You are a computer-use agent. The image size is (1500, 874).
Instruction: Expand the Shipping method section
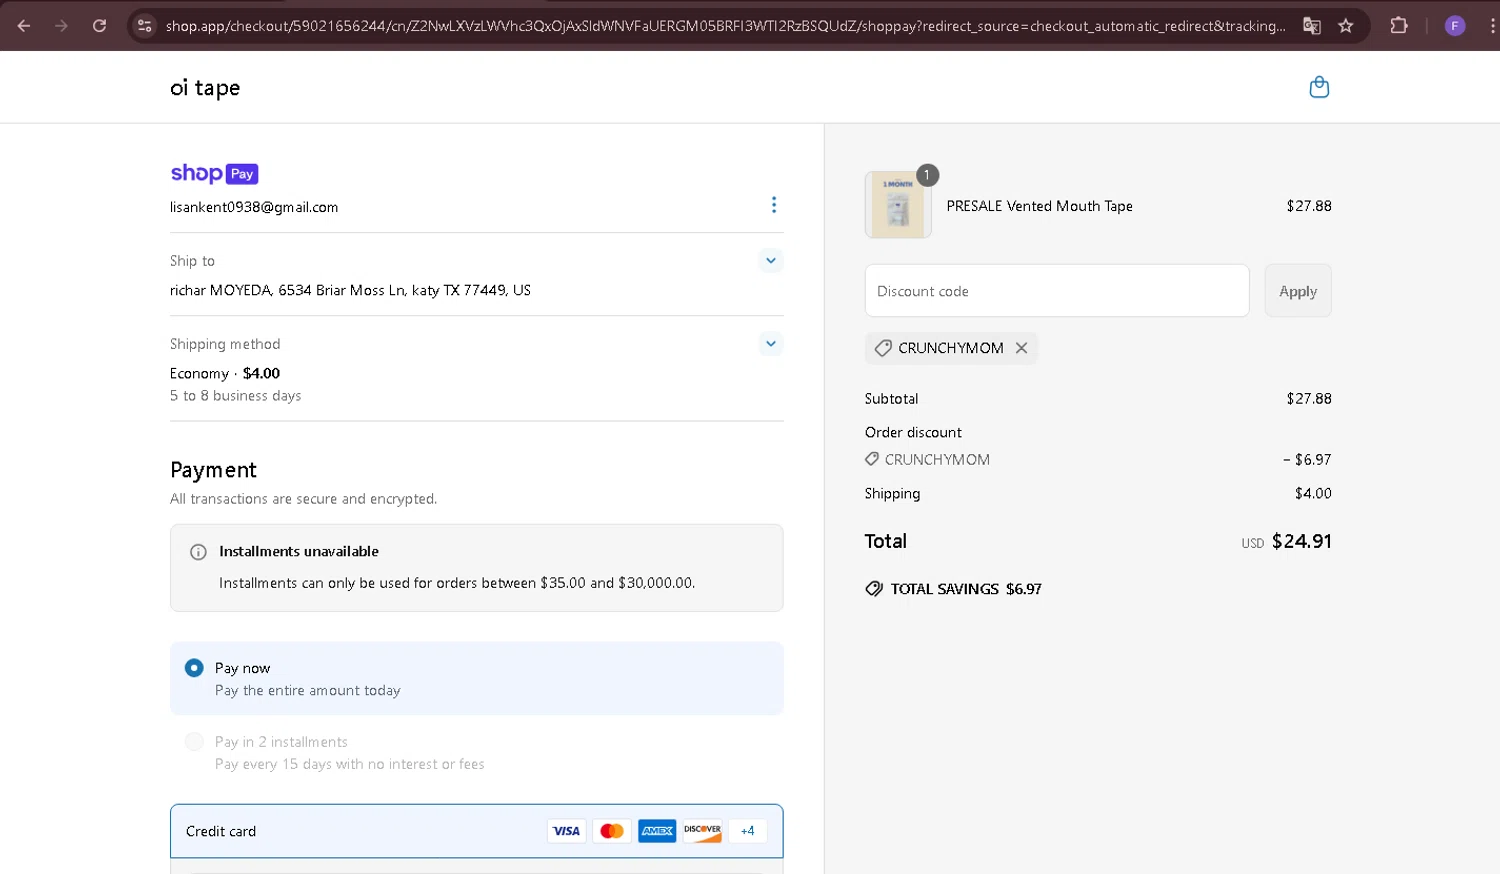pos(770,344)
